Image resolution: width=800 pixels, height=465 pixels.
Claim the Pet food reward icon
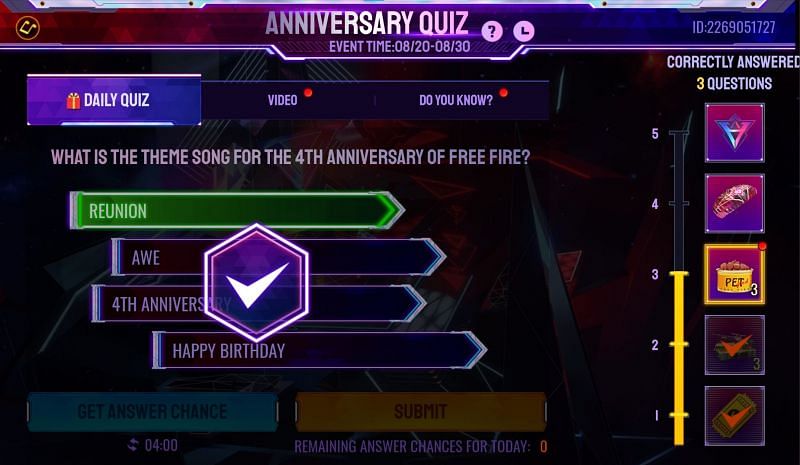pyautogui.click(x=734, y=274)
